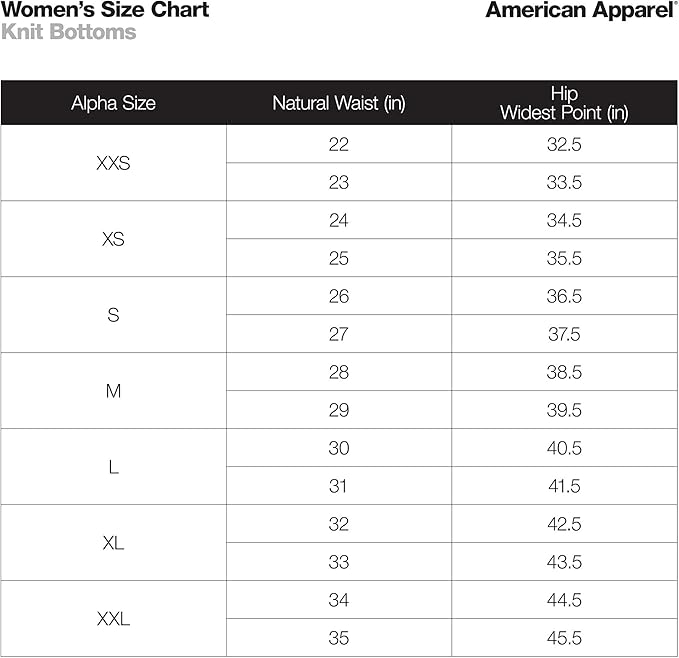Select the XXS alpha size cell

113,163
